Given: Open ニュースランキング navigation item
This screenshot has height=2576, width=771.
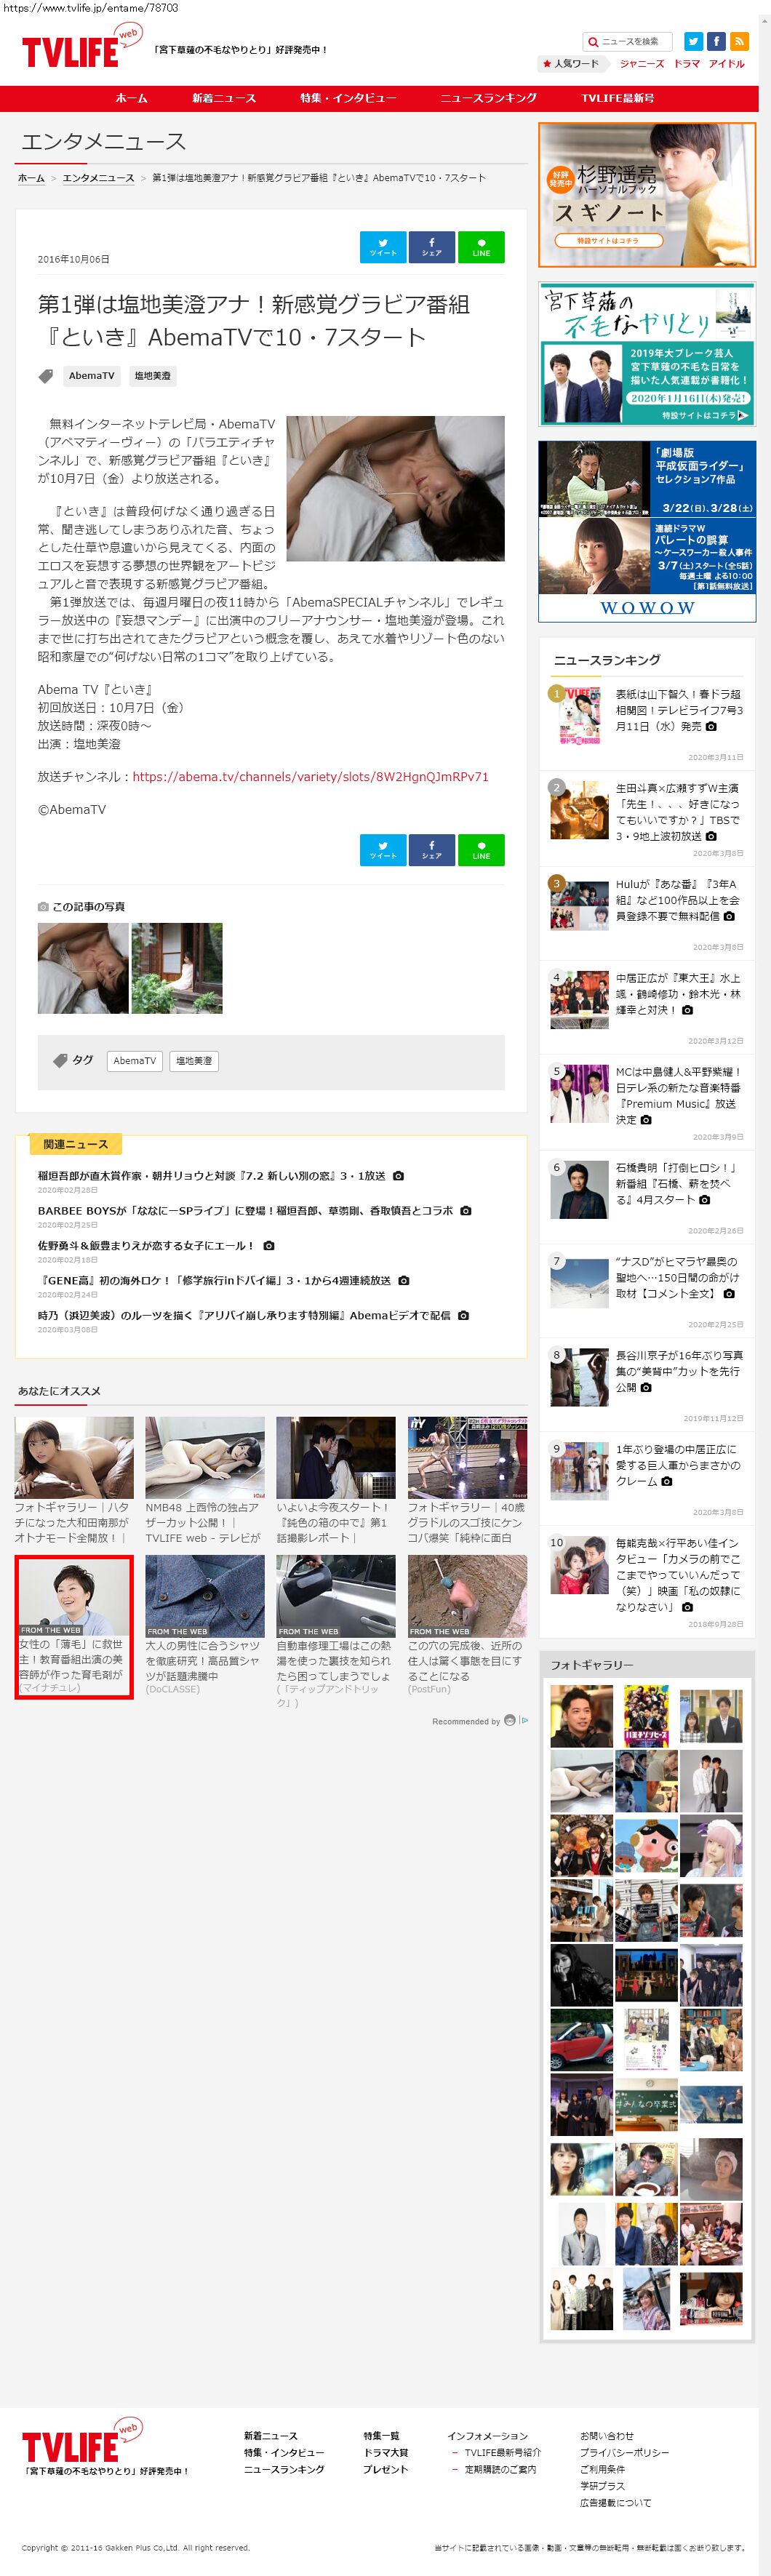Looking at the screenshot, I should (488, 98).
